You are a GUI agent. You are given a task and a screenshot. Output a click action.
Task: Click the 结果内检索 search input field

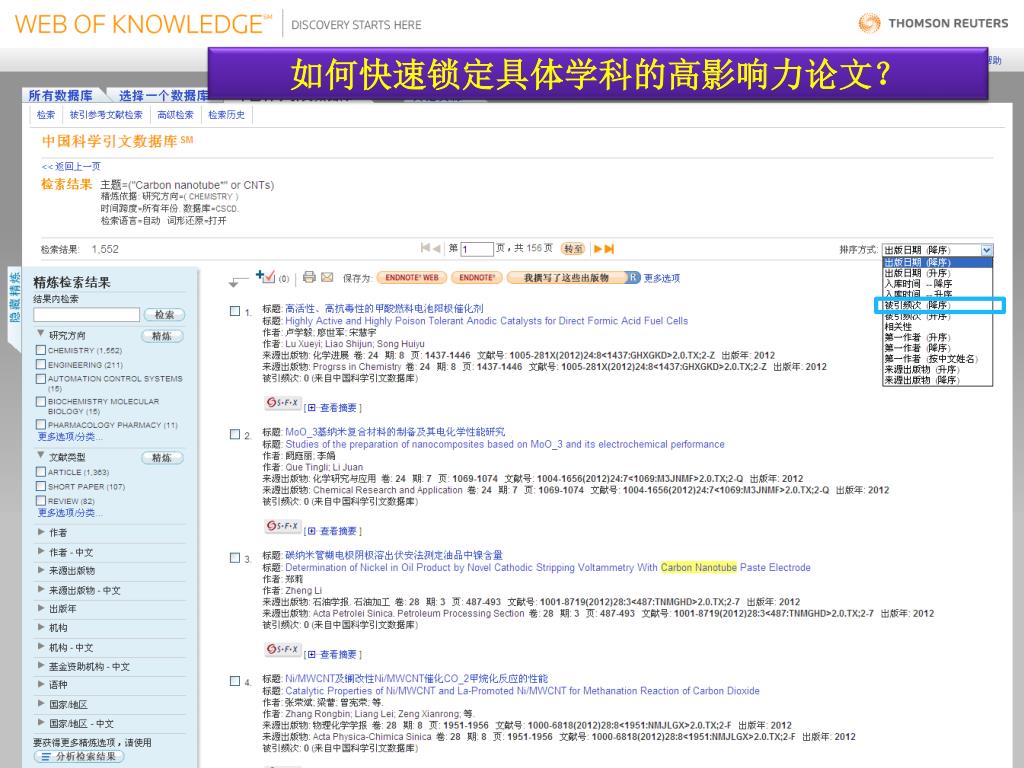pyautogui.click(x=87, y=315)
